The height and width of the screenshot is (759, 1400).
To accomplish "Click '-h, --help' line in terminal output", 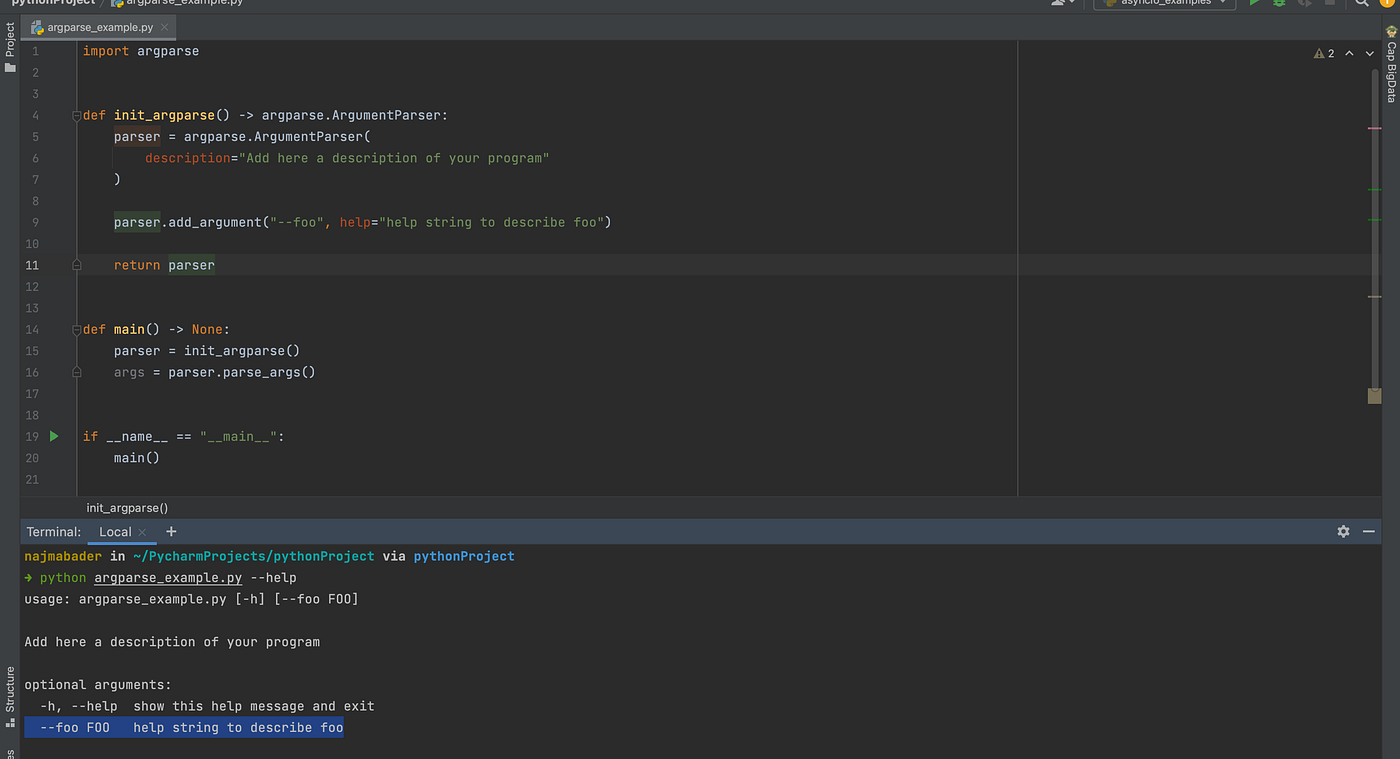I will tap(207, 706).
